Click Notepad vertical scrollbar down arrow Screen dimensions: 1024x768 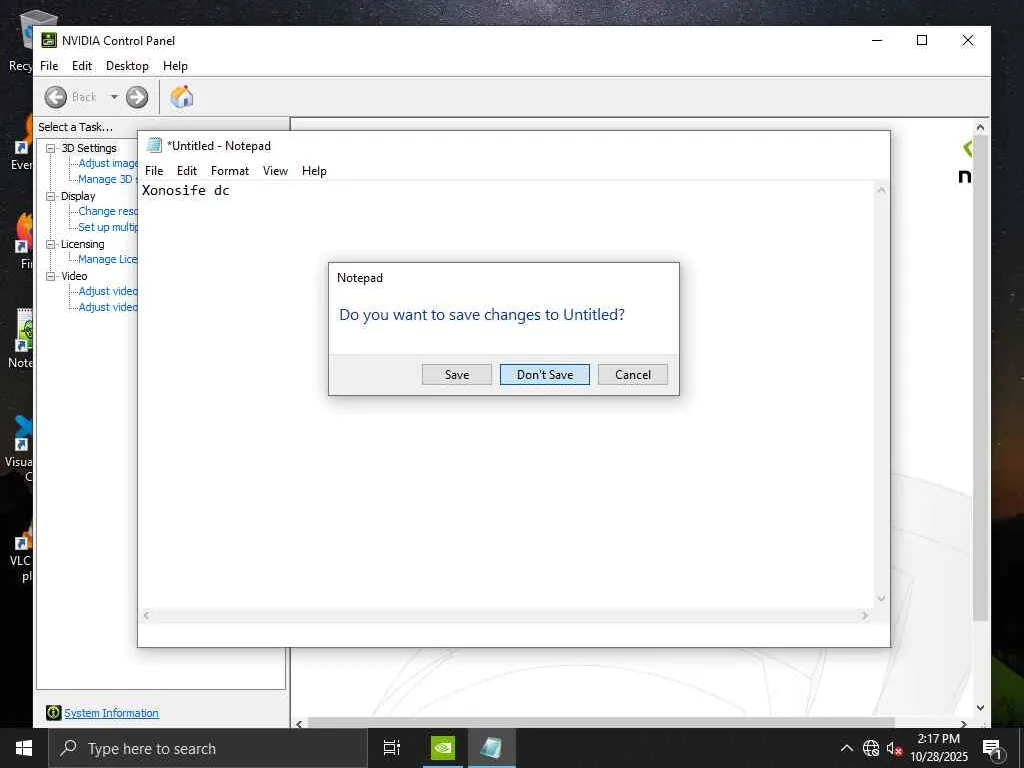(881, 598)
